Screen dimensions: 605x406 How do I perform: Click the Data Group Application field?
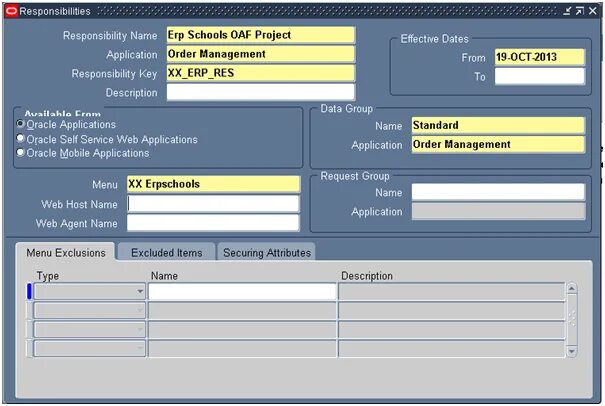point(498,144)
